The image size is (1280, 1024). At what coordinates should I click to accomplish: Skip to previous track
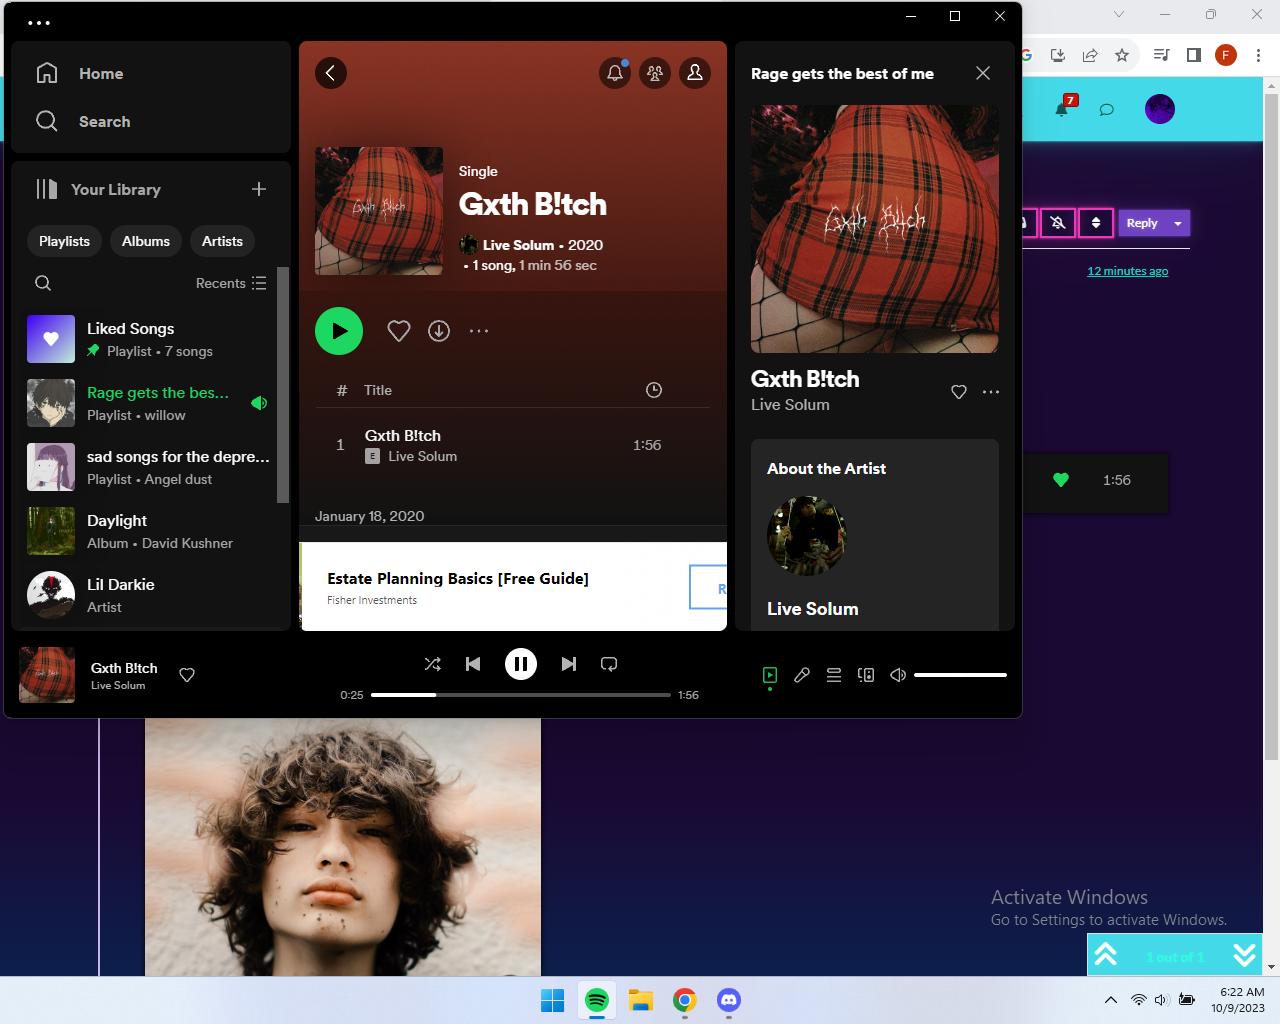coord(473,664)
